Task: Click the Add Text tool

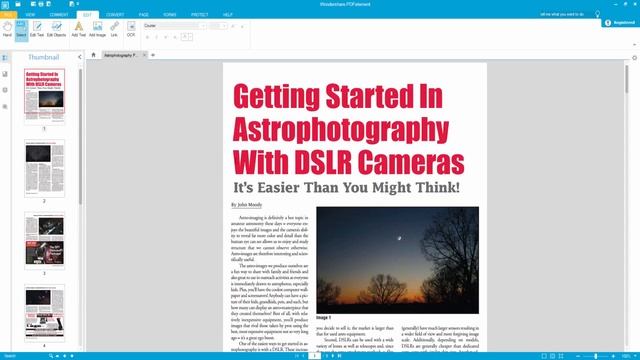Action: (x=78, y=29)
